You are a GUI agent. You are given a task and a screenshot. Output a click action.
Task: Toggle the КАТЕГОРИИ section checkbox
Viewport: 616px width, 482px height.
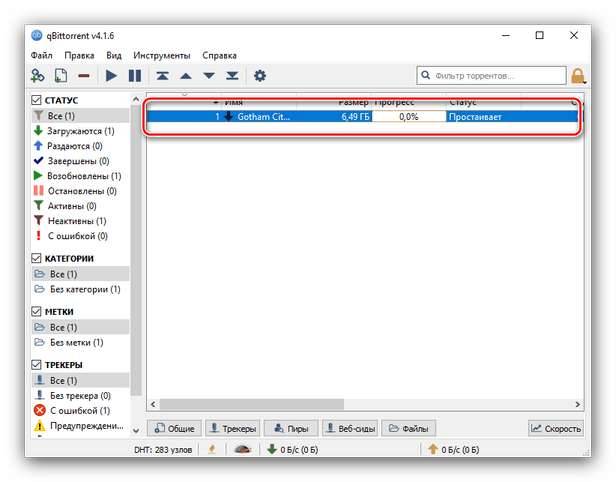coord(37,258)
